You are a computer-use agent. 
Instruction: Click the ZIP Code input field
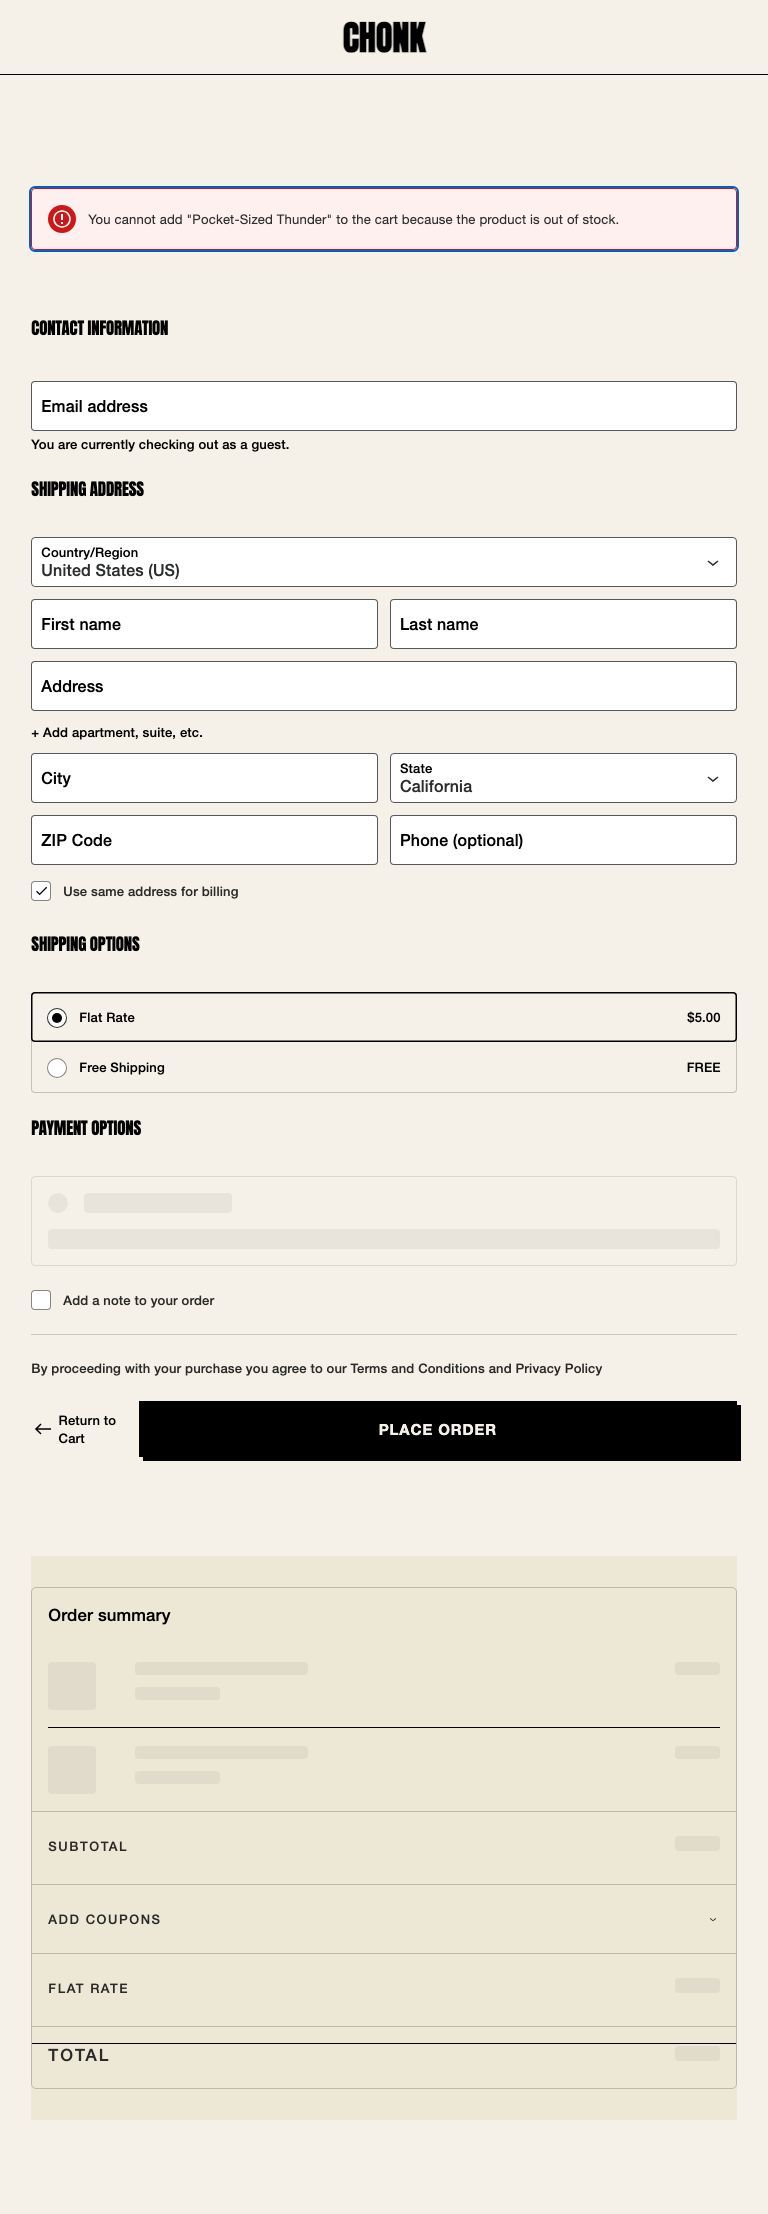pos(204,840)
